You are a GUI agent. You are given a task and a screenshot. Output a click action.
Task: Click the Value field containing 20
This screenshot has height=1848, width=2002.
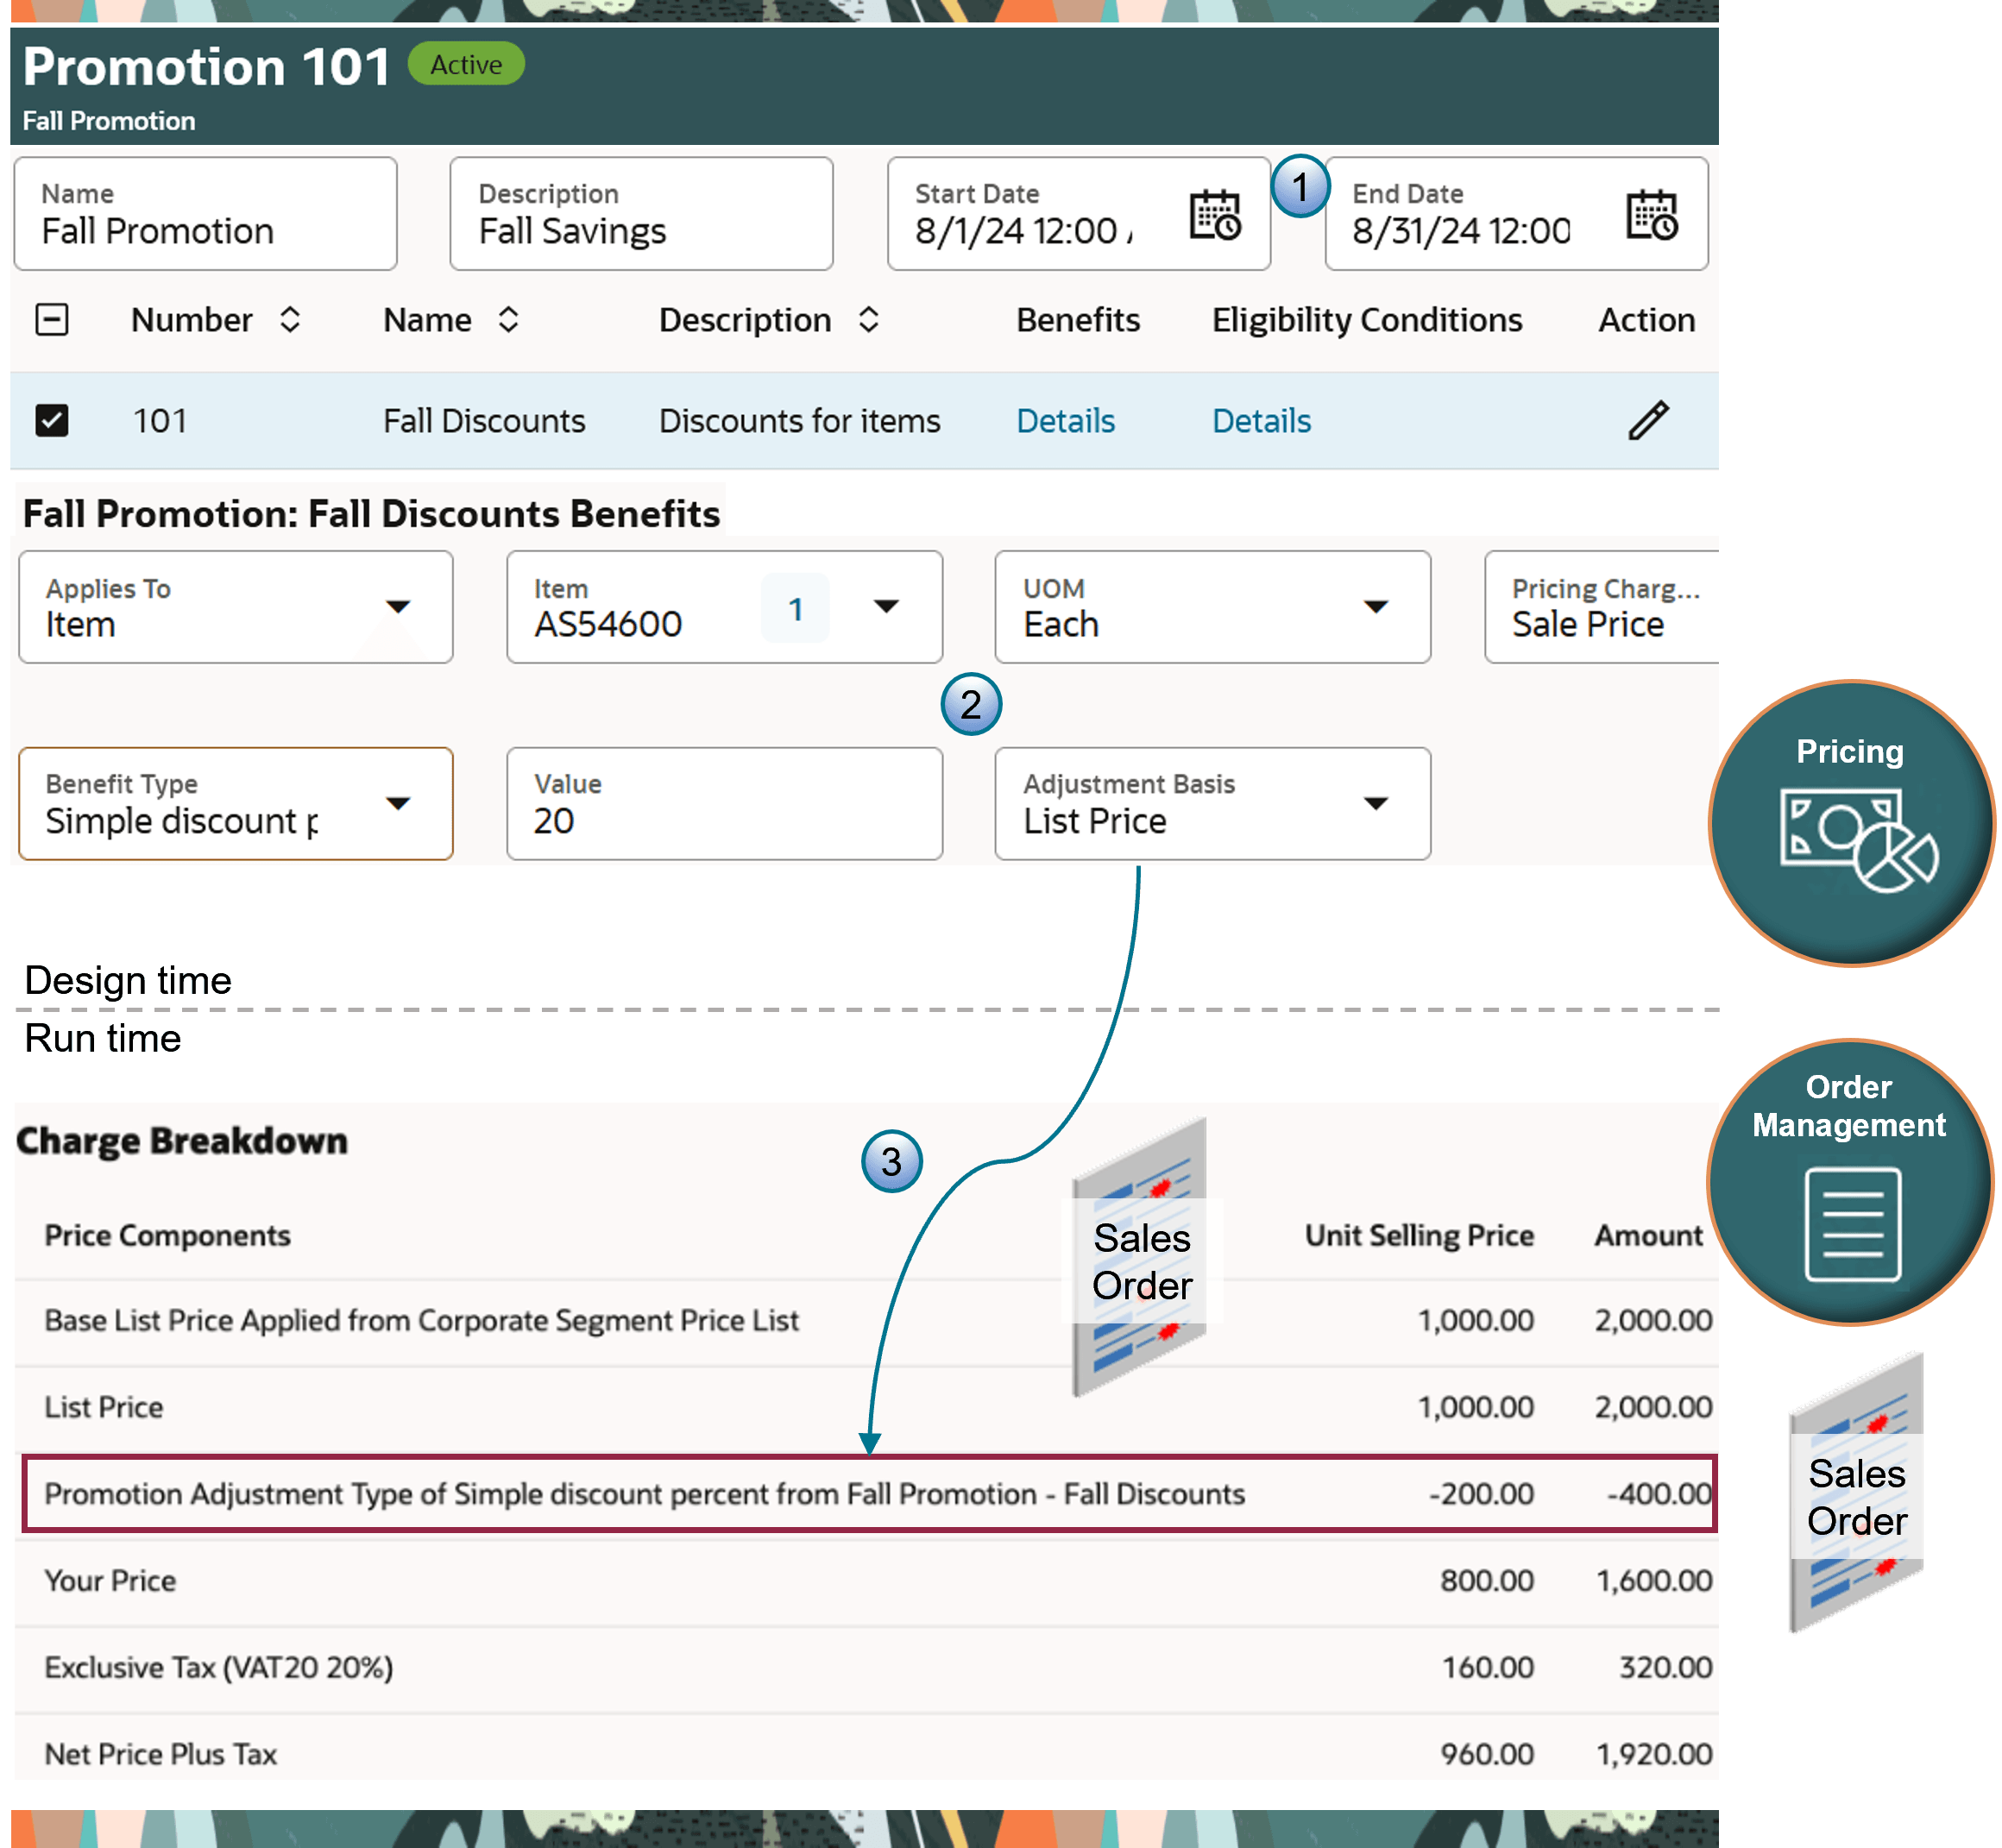(724, 805)
